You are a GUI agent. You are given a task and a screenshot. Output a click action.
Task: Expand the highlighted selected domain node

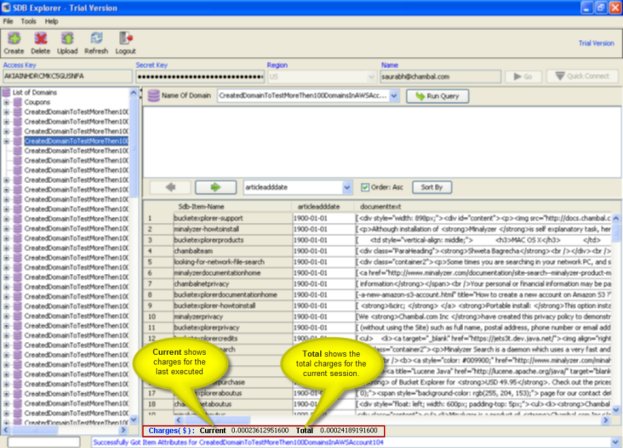pyautogui.click(x=6, y=141)
